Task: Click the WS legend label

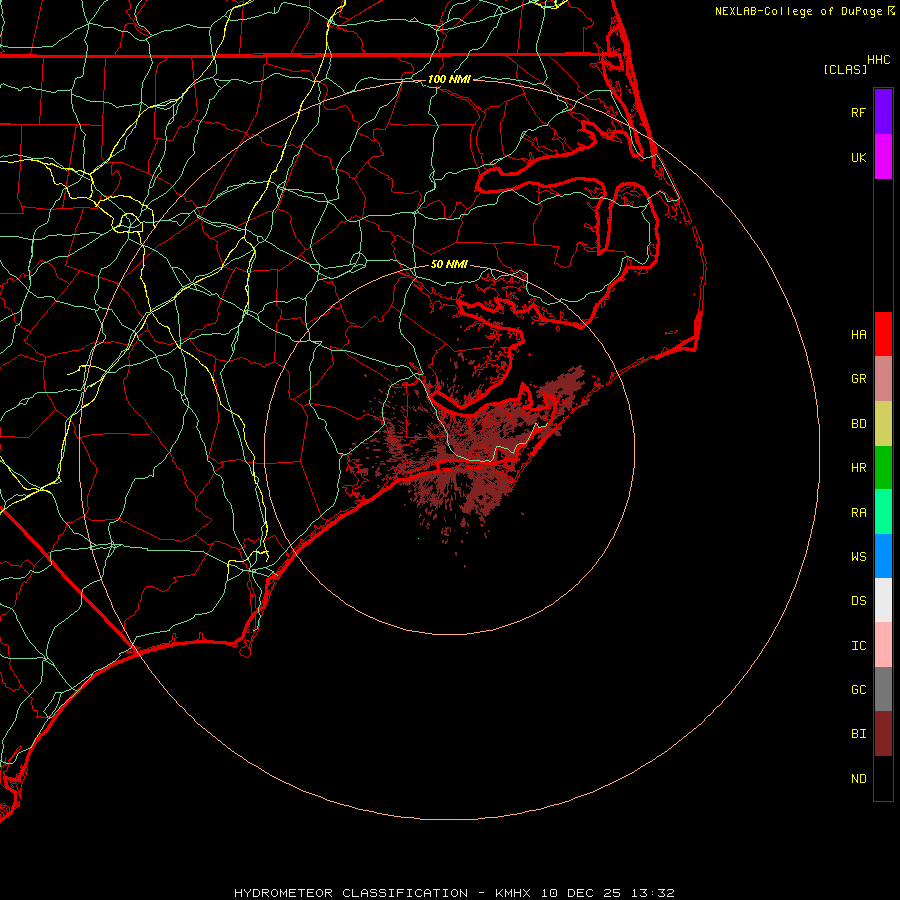Action: [x=858, y=556]
